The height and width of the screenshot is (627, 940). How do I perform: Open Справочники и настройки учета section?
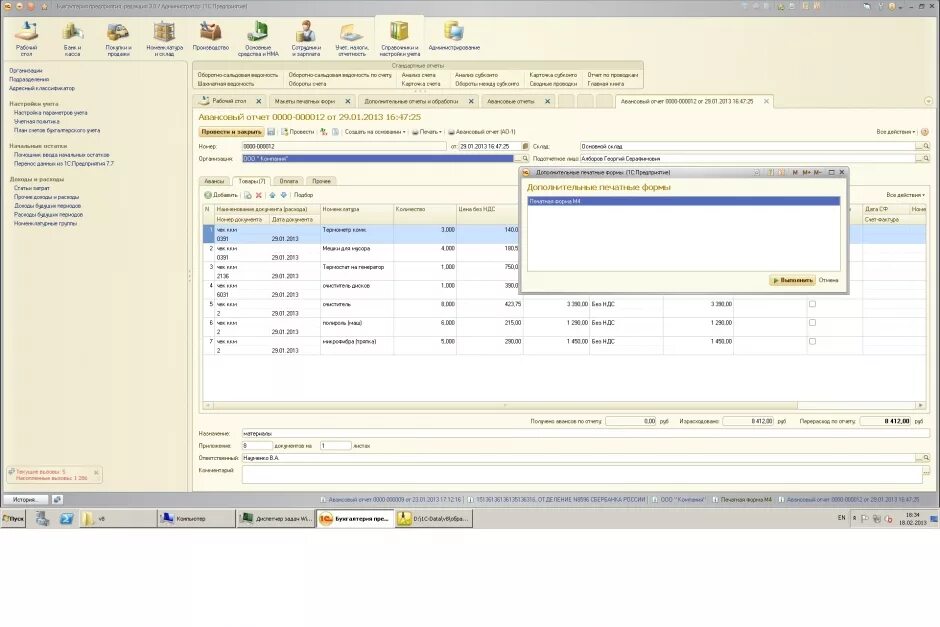[399, 39]
